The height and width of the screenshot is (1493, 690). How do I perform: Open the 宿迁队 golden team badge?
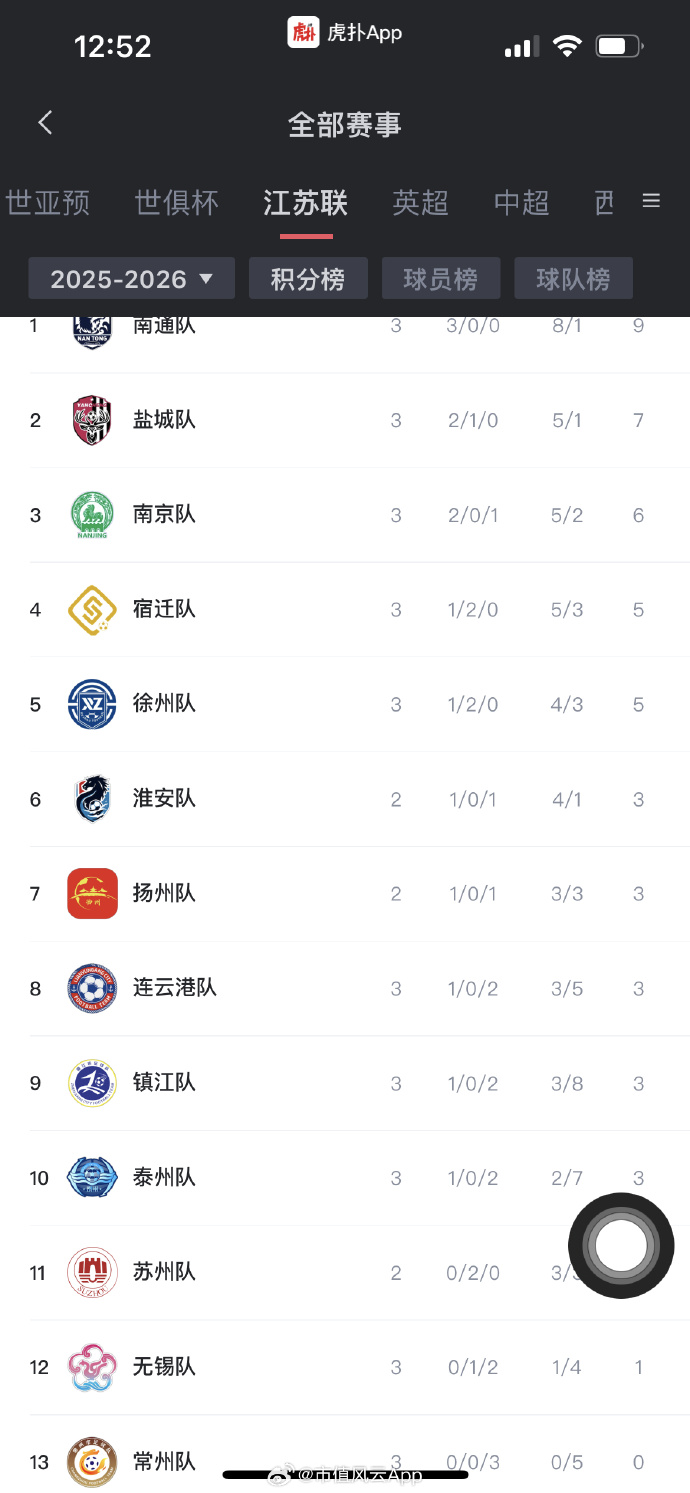pyautogui.click(x=92, y=609)
